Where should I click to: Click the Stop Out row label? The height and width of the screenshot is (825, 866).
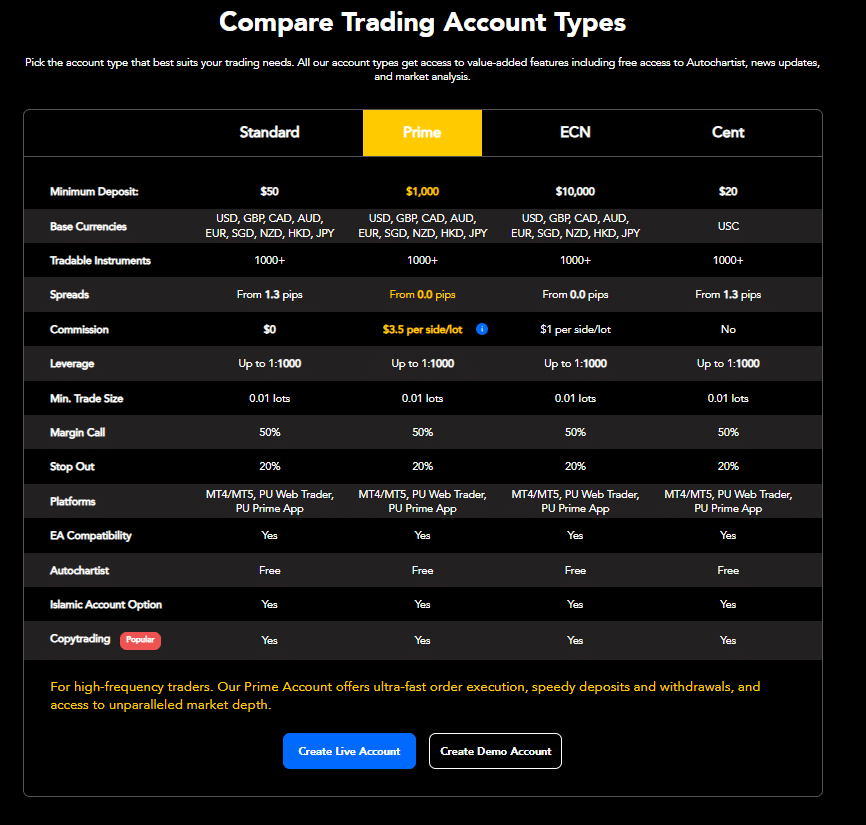pos(72,467)
